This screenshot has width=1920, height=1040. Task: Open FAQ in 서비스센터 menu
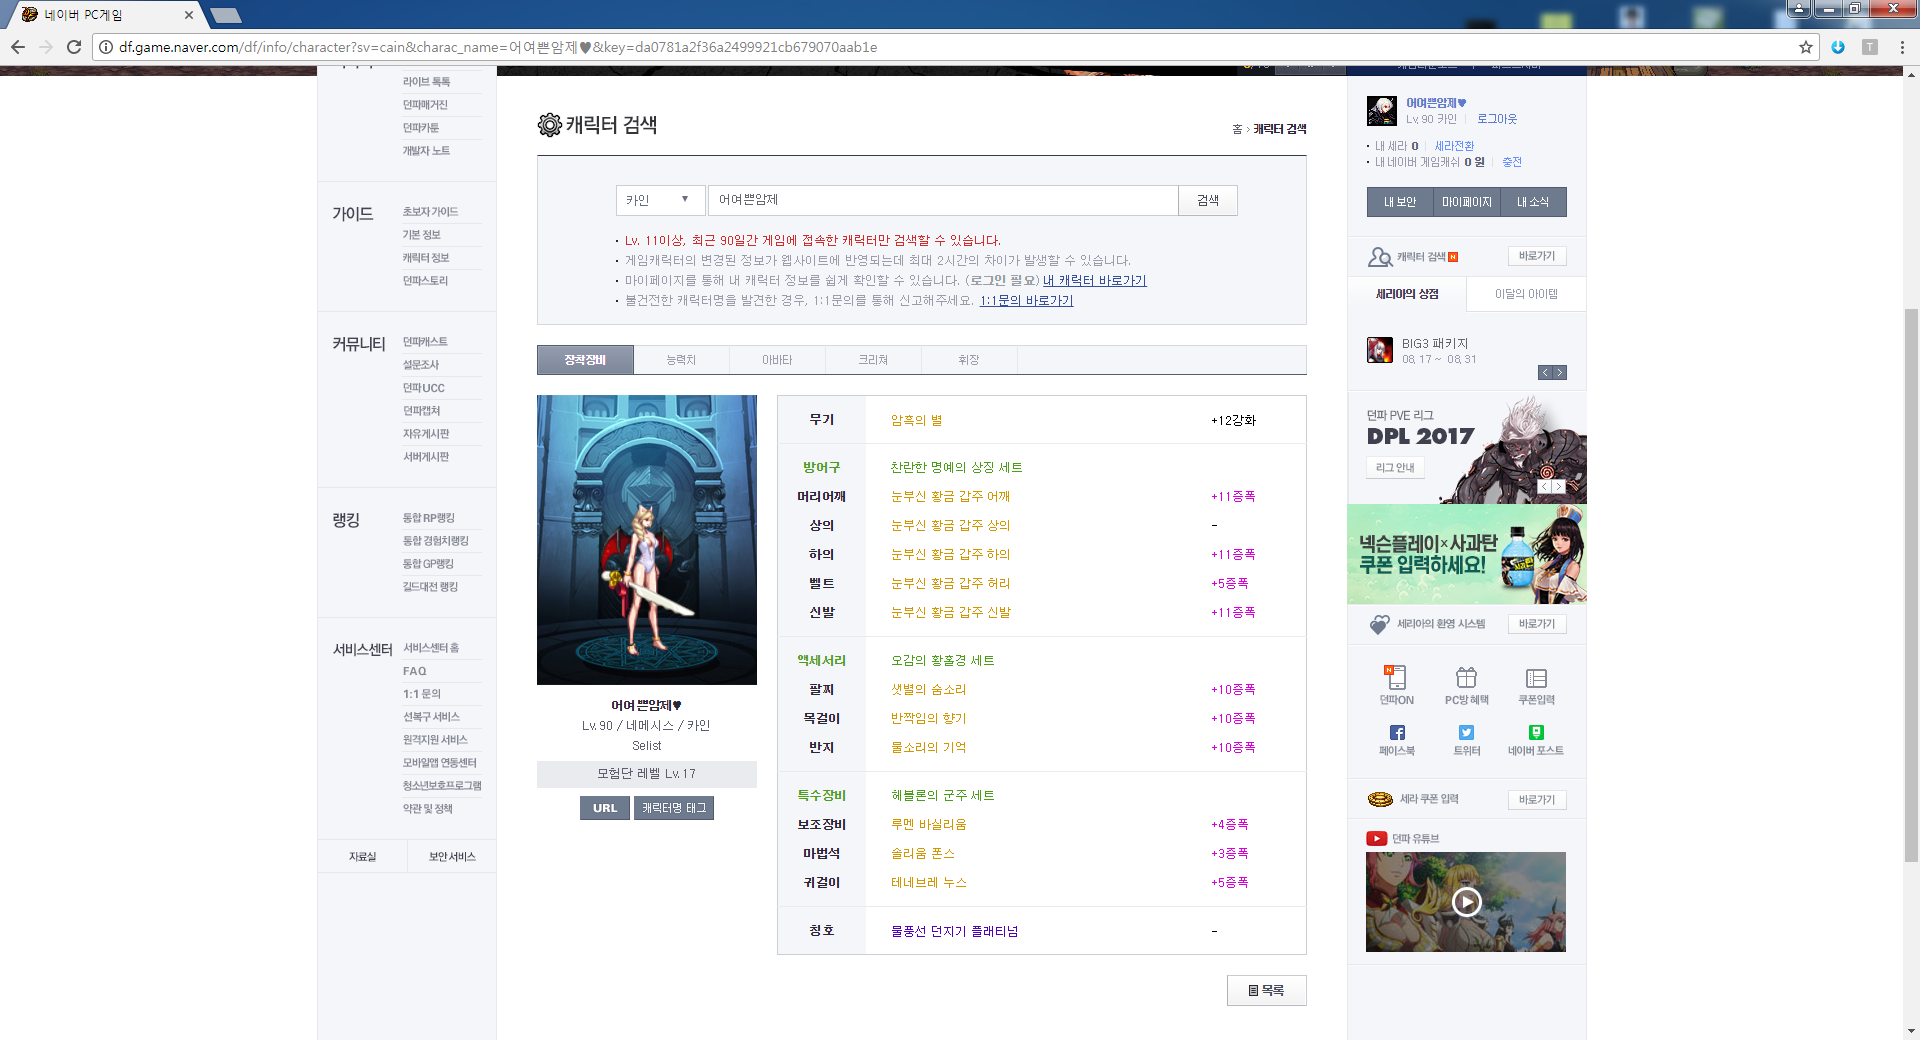pos(414,671)
